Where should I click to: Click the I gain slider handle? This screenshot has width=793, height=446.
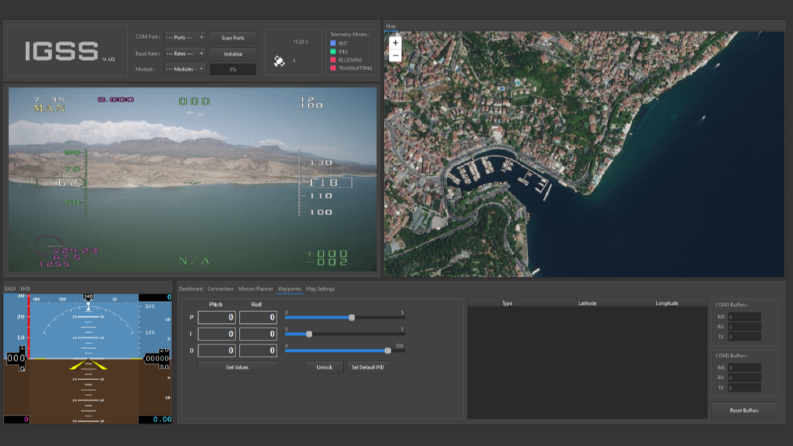[309, 334]
